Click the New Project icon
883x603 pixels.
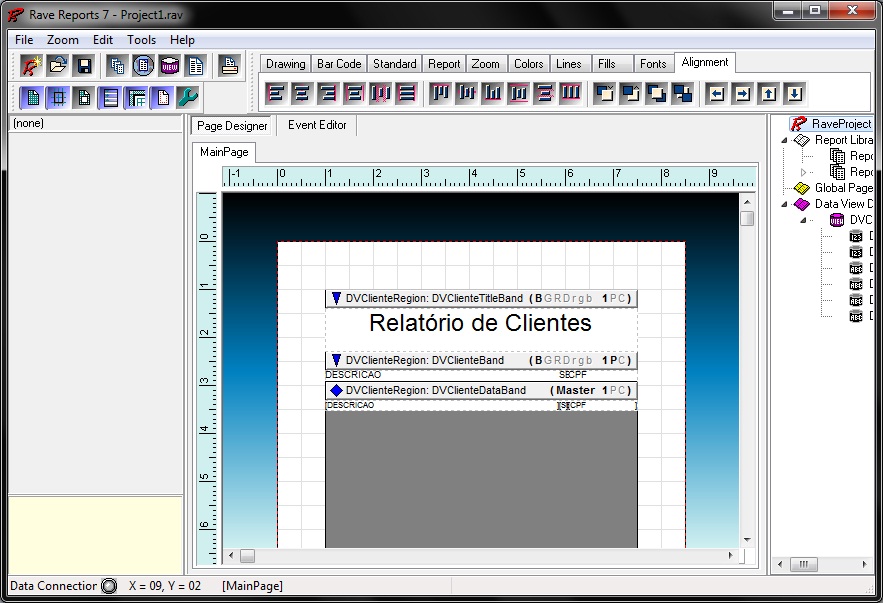[32, 66]
